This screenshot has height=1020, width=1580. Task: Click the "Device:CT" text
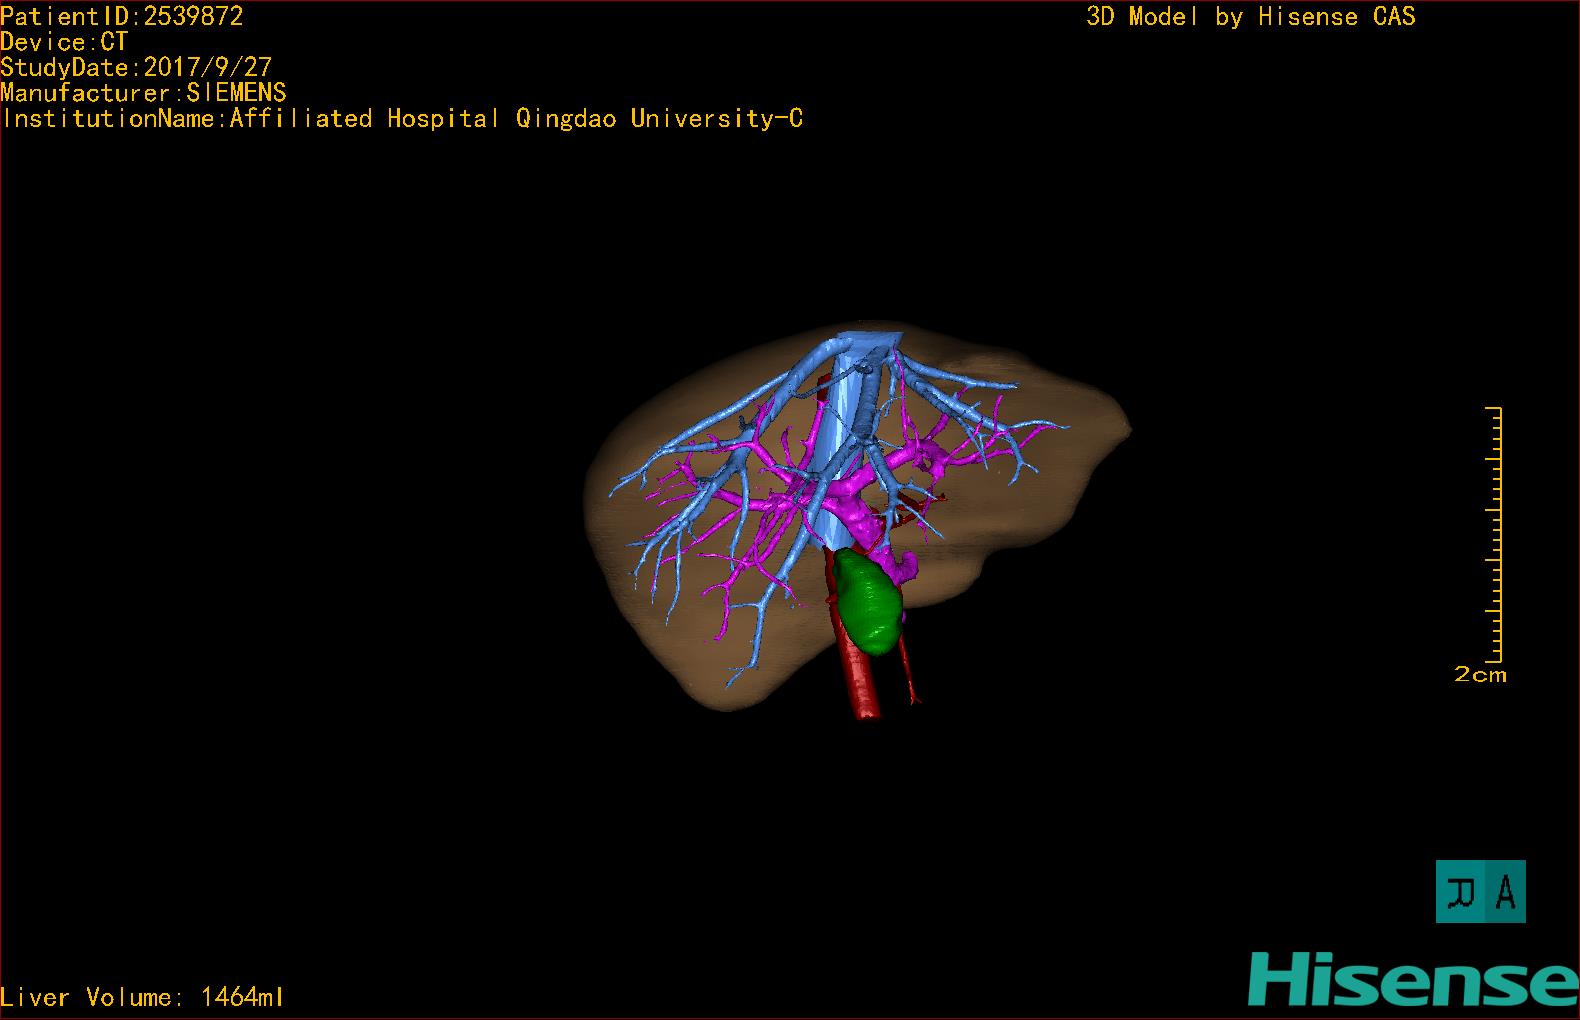pyautogui.click(x=64, y=42)
